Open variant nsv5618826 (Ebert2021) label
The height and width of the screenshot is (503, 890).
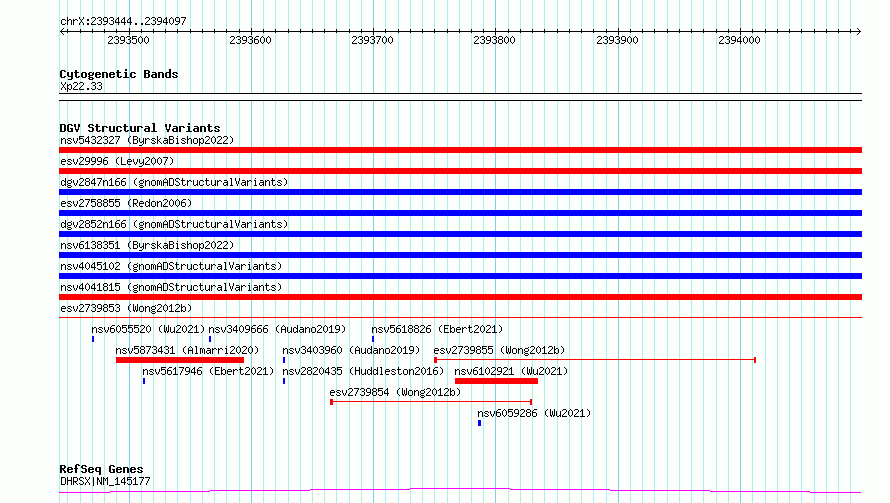(x=437, y=329)
